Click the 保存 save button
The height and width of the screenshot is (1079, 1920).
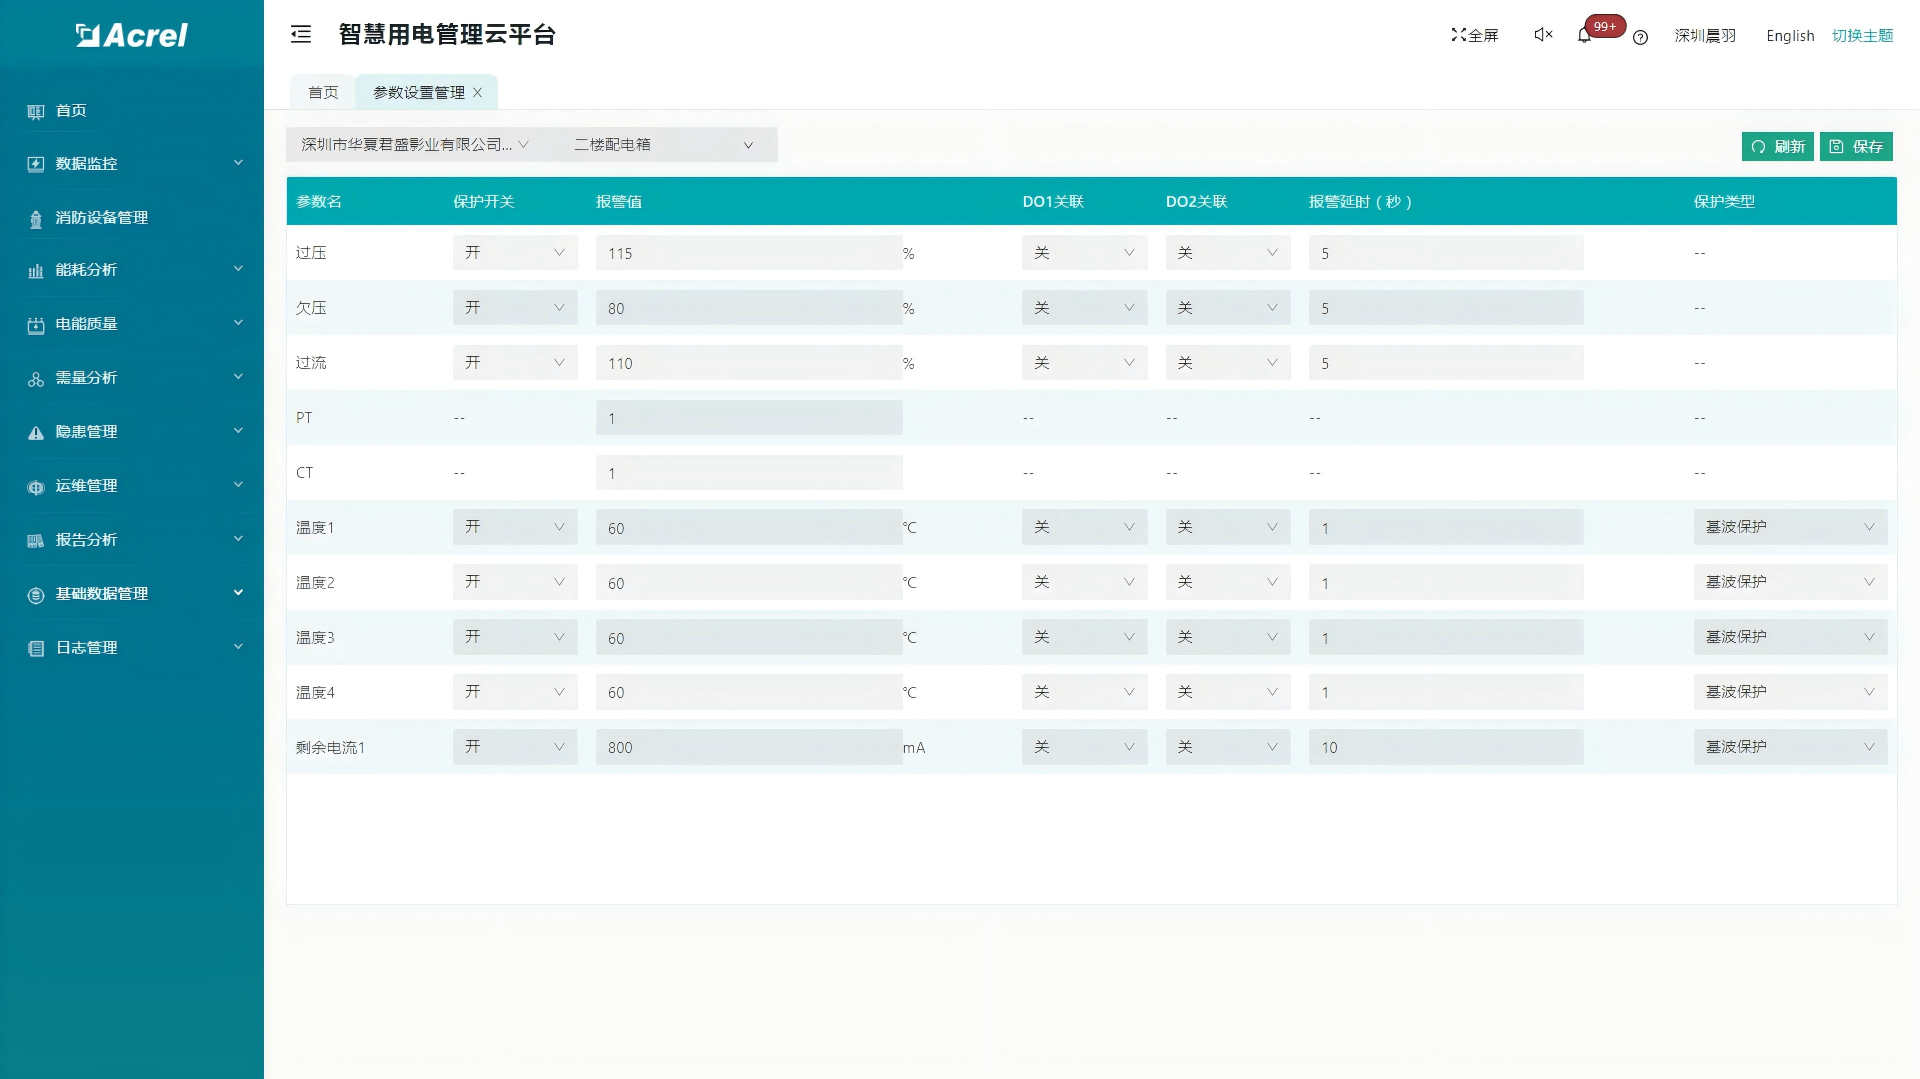[1856, 147]
